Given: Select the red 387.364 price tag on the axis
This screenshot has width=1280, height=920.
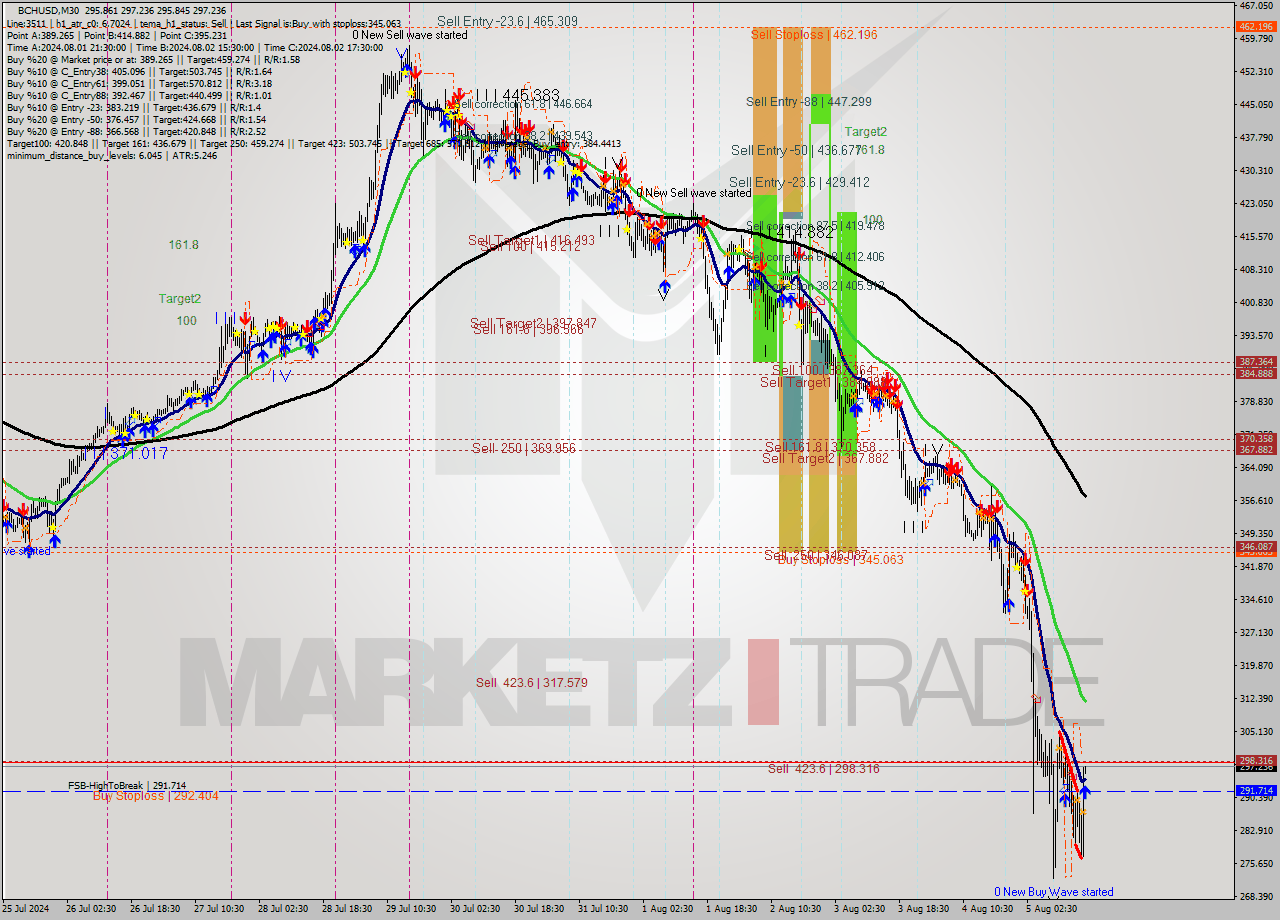Looking at the screenshot, I should coord(1256,362).
